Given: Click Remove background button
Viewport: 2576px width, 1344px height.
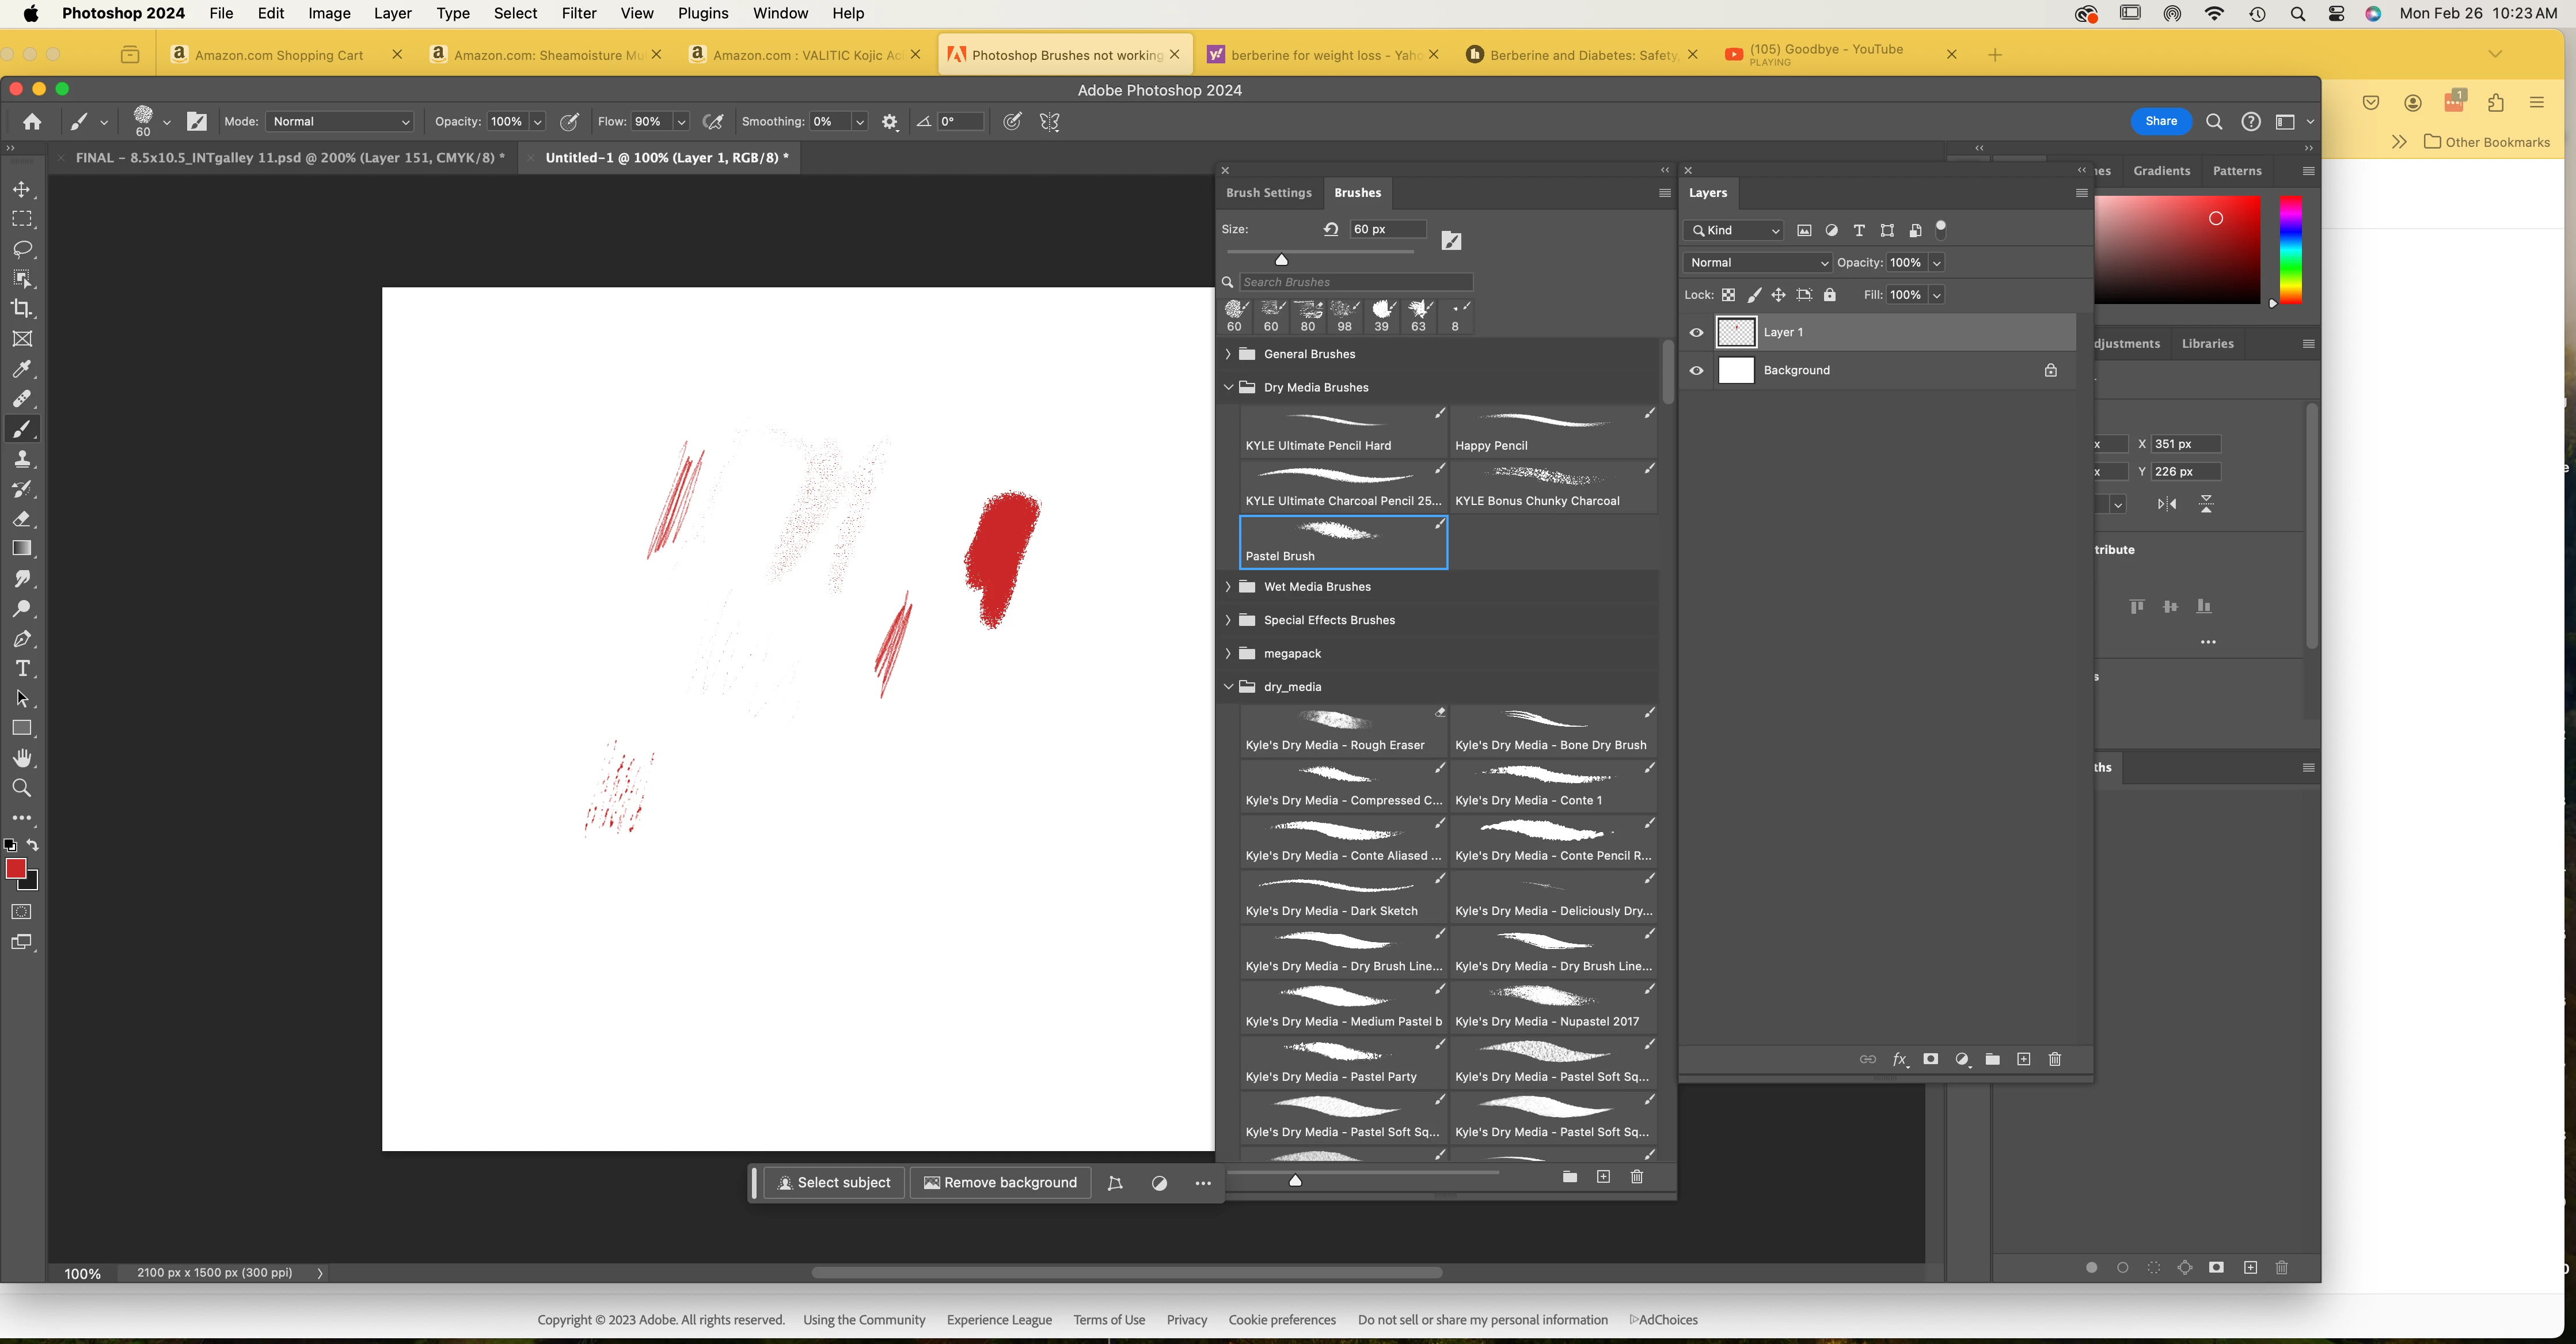Looking at the screenshot, I should 1000,1183.
